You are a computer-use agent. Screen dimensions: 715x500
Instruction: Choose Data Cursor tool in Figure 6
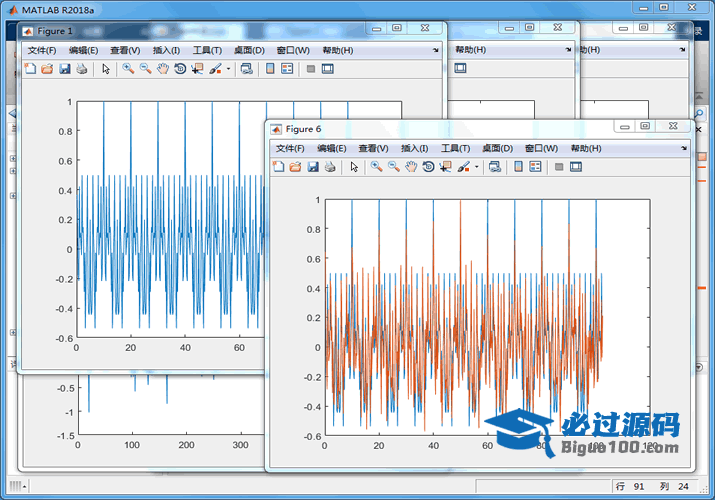click(444, 167)
